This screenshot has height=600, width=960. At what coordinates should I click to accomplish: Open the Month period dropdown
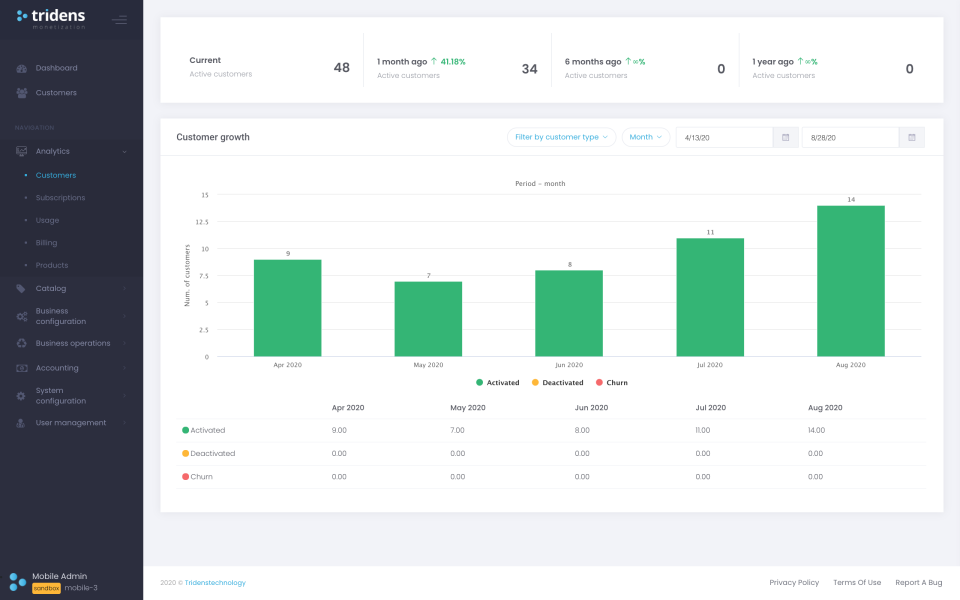(x=643, y=137)
